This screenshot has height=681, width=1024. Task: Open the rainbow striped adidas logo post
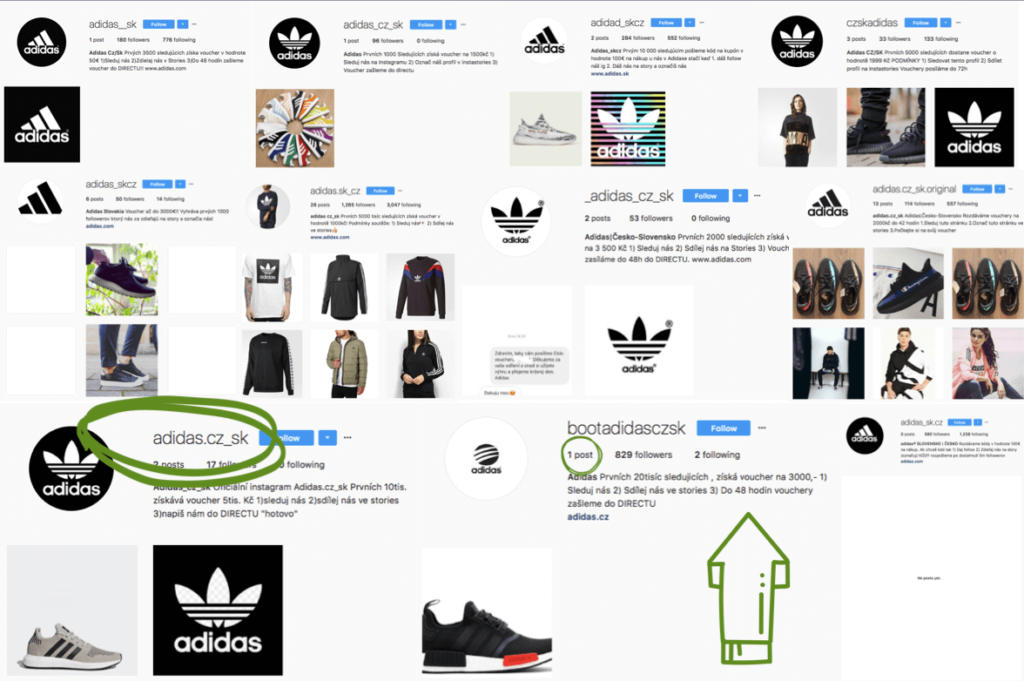coord(628,128)
